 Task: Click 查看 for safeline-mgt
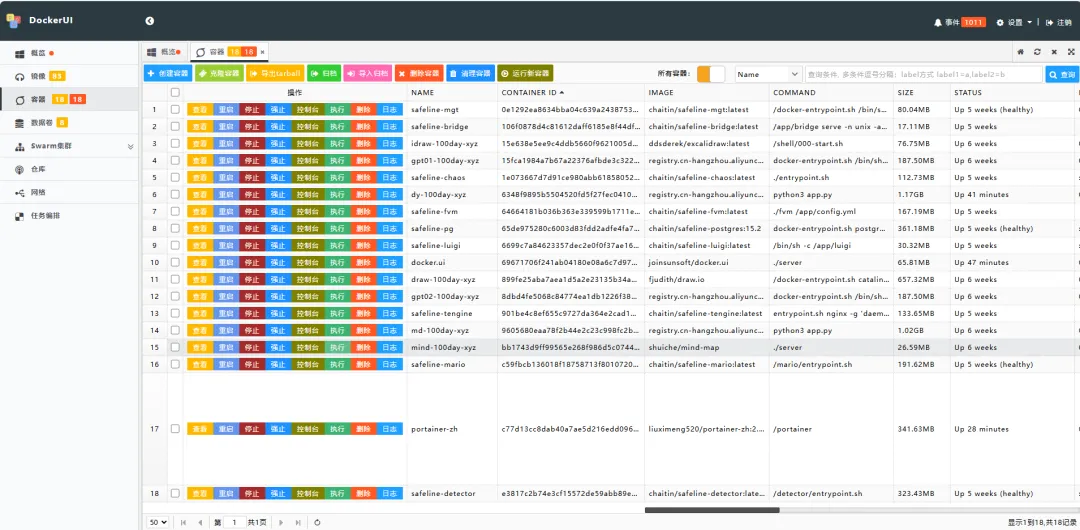(200, 110)
